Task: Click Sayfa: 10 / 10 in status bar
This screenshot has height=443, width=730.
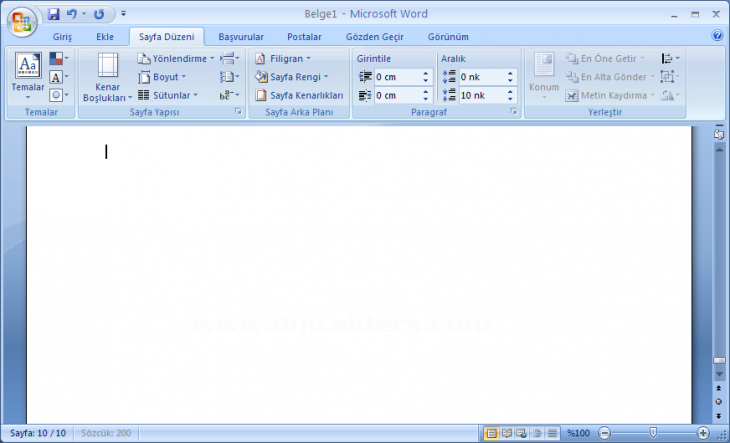Action: [38, 433]
